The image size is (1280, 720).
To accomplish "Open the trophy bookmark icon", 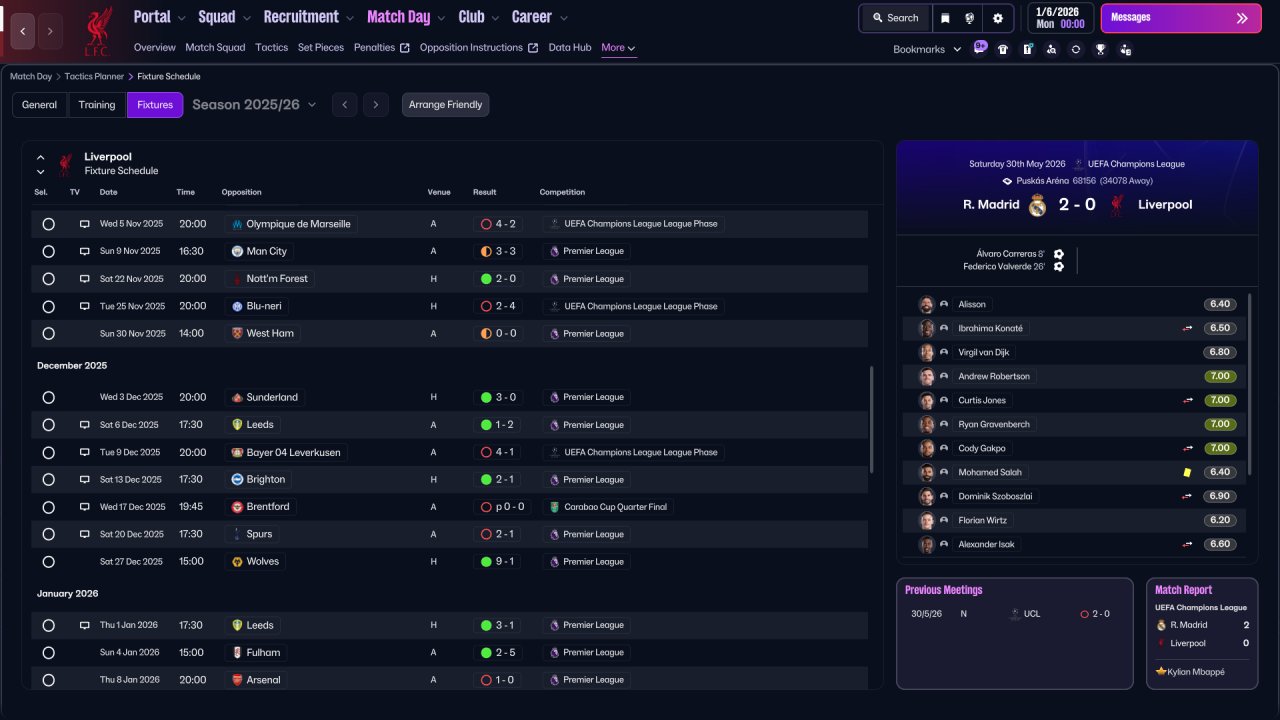I will pyautogui.click(x=1100, y=49).
